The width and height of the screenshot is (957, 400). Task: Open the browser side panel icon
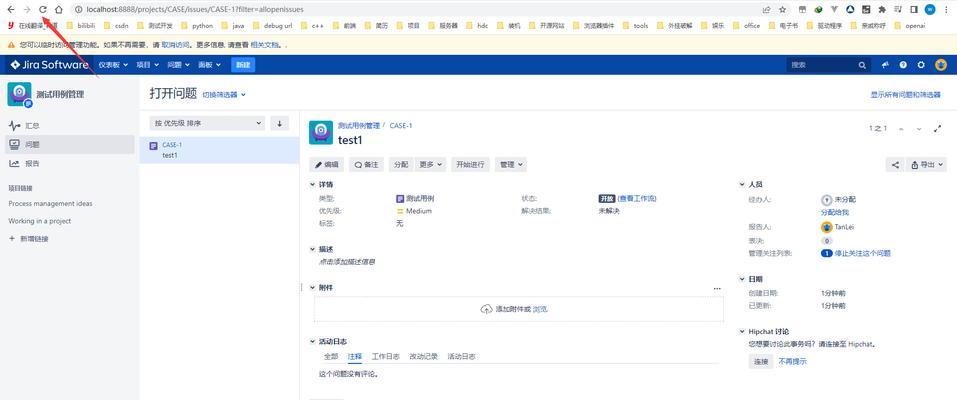click(x=914, y=10)
